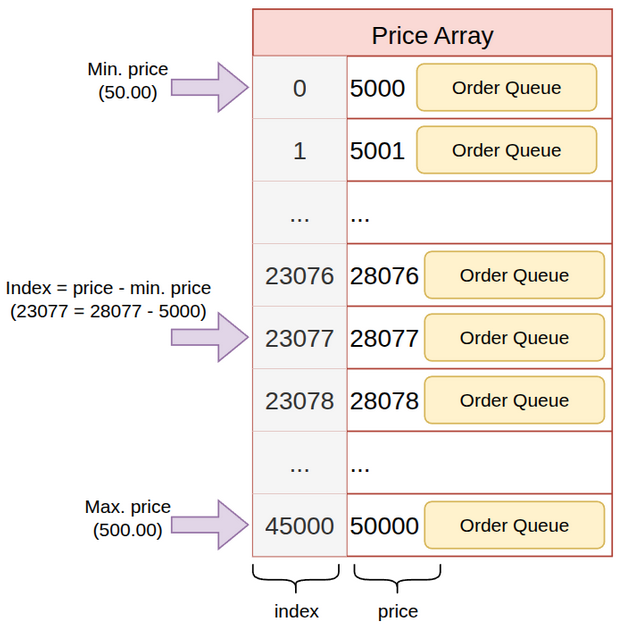Select the Order Queue box for price 5001
The width and height of the screenshot is (619, 625).
pyautogui.click(x=506, y=150)
